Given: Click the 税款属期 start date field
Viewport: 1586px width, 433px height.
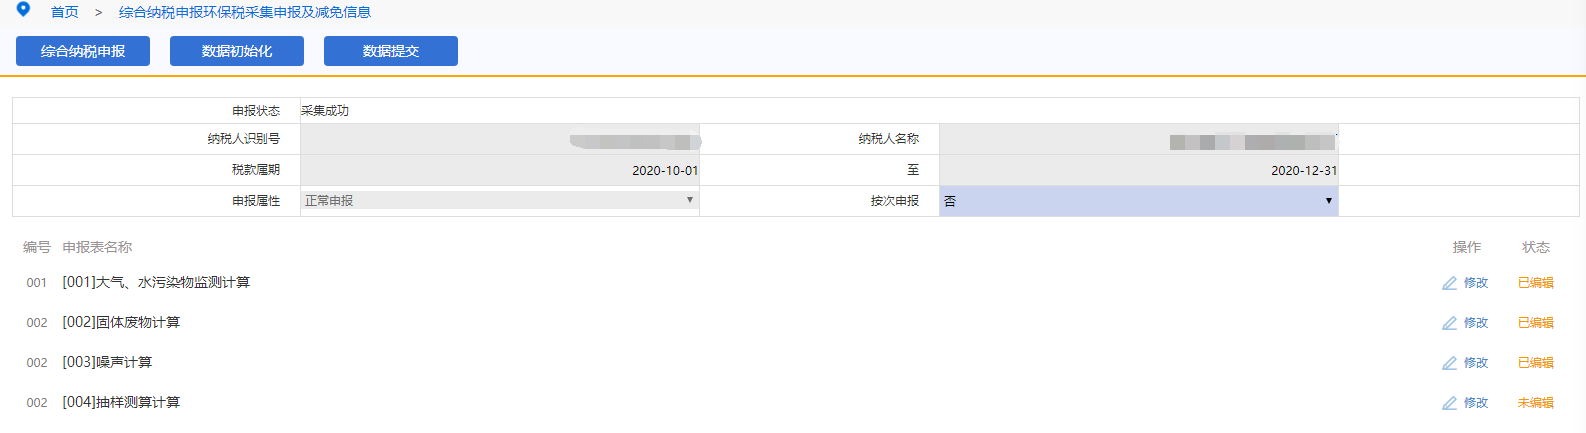Looking at the screenshot, I should tap(499, 170).
